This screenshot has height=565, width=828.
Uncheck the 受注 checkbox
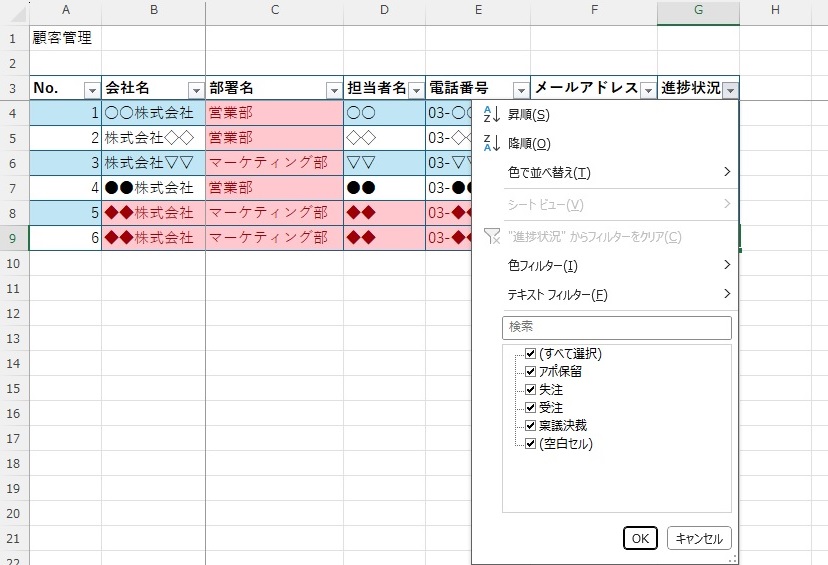(x=531, y=408)
